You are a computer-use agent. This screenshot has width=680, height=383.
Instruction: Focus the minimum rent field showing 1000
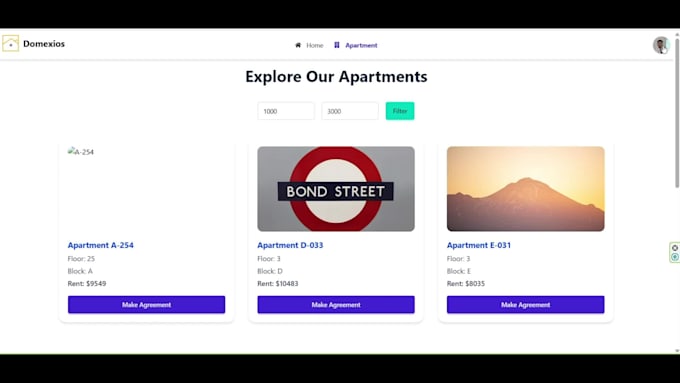pos(286,111)
